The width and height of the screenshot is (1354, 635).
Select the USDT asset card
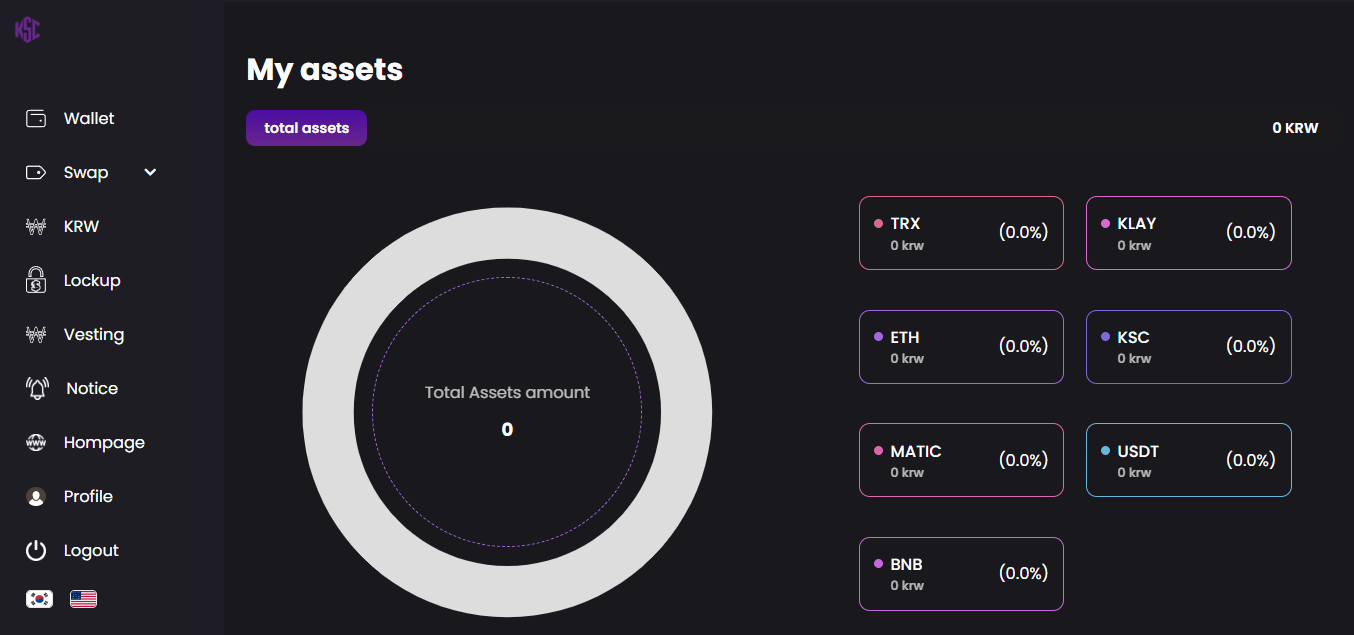(1189, 460)
